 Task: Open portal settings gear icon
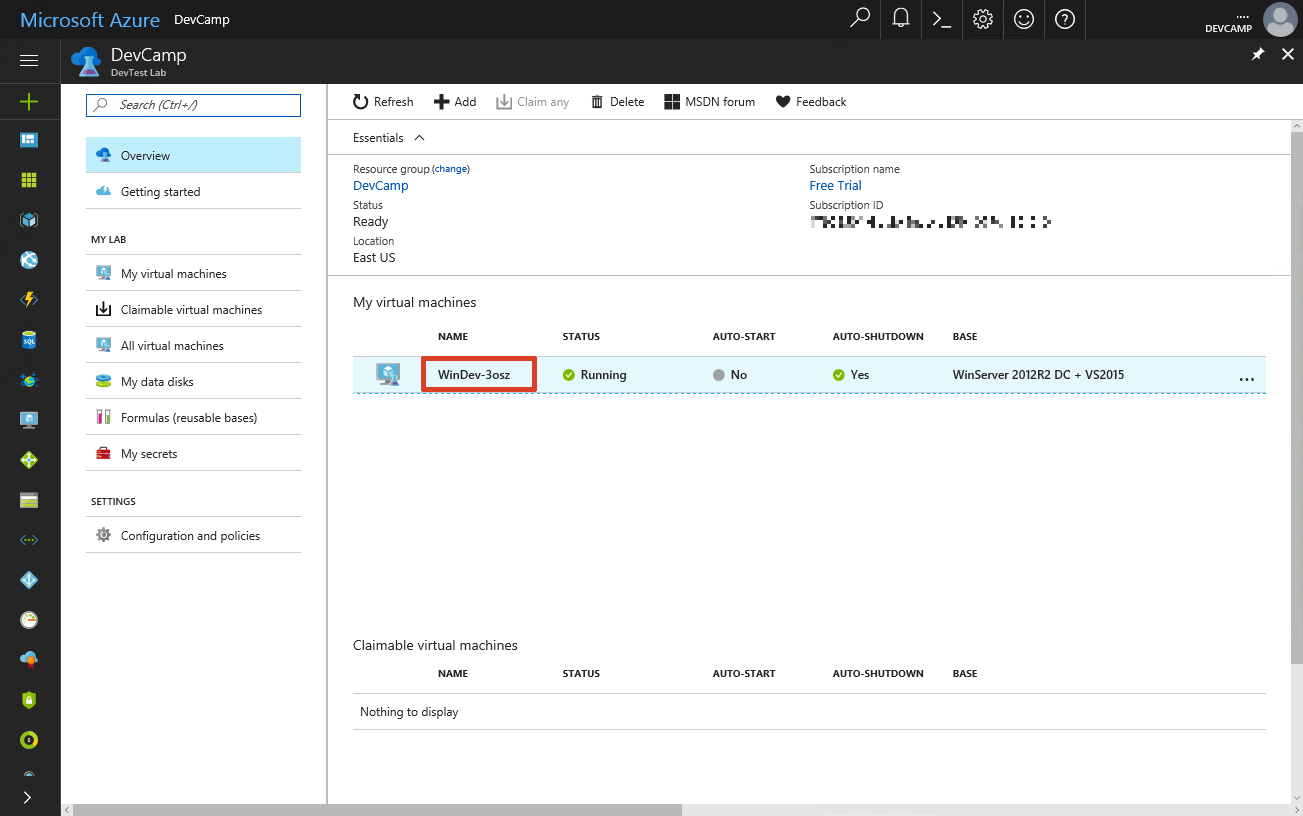[x=982, y=19]
